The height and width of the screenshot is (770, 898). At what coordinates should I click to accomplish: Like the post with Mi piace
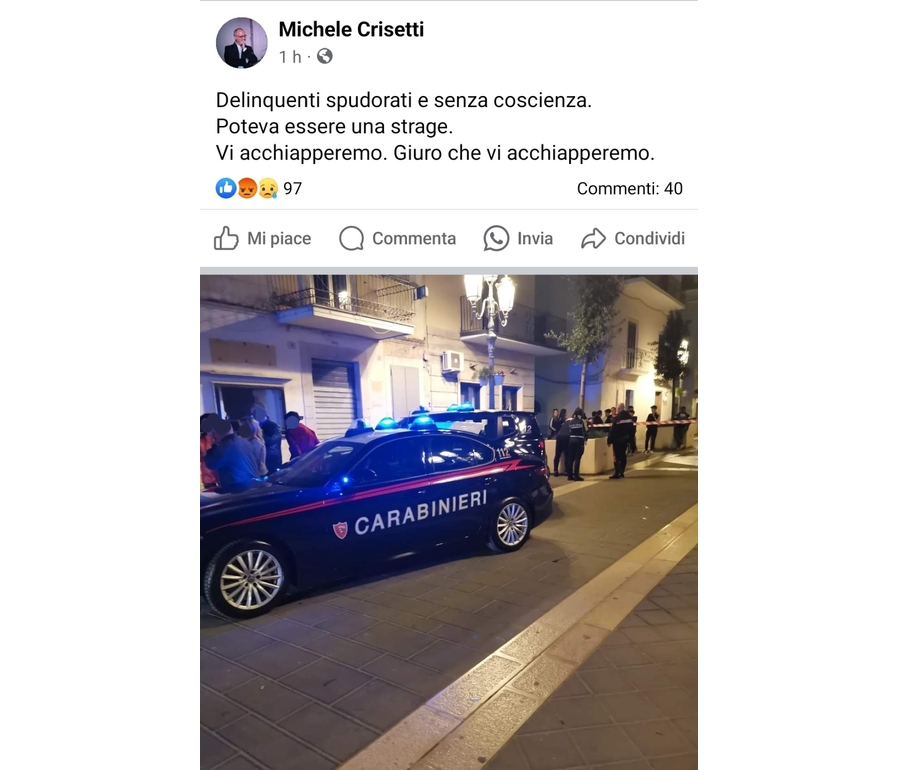tap(262, 238)
